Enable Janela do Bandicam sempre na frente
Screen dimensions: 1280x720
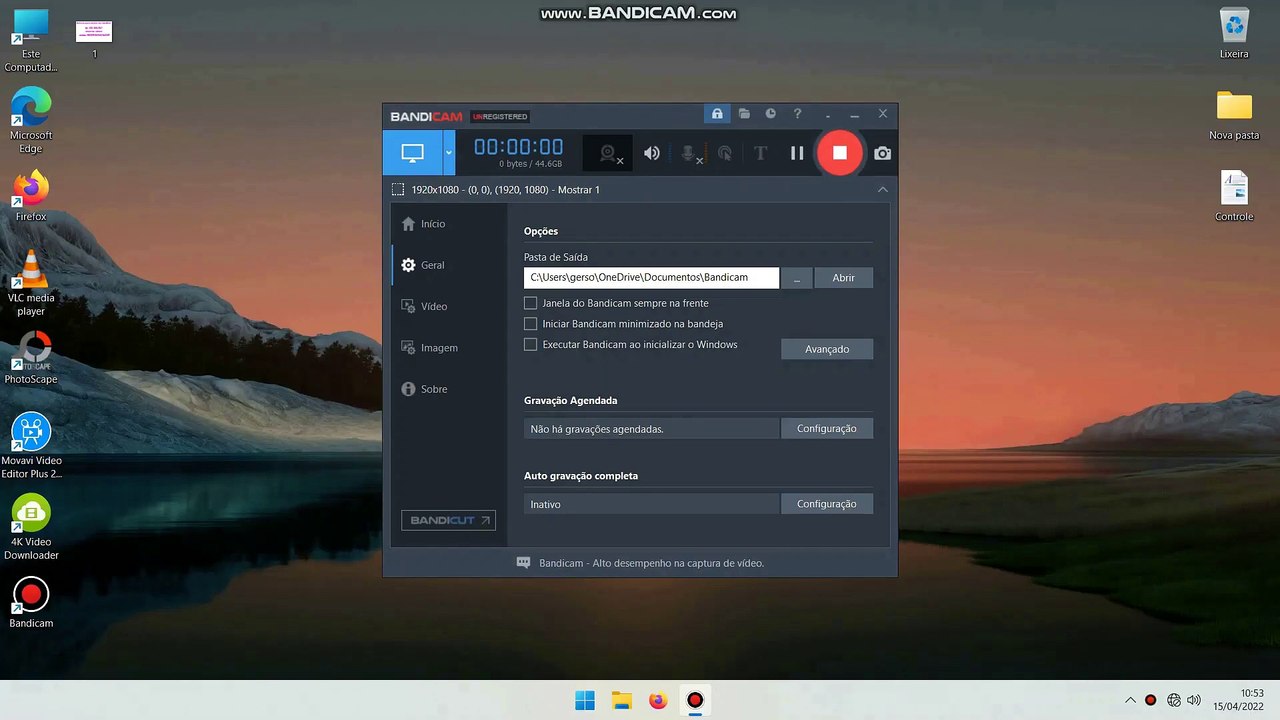[x=531, y=303]
